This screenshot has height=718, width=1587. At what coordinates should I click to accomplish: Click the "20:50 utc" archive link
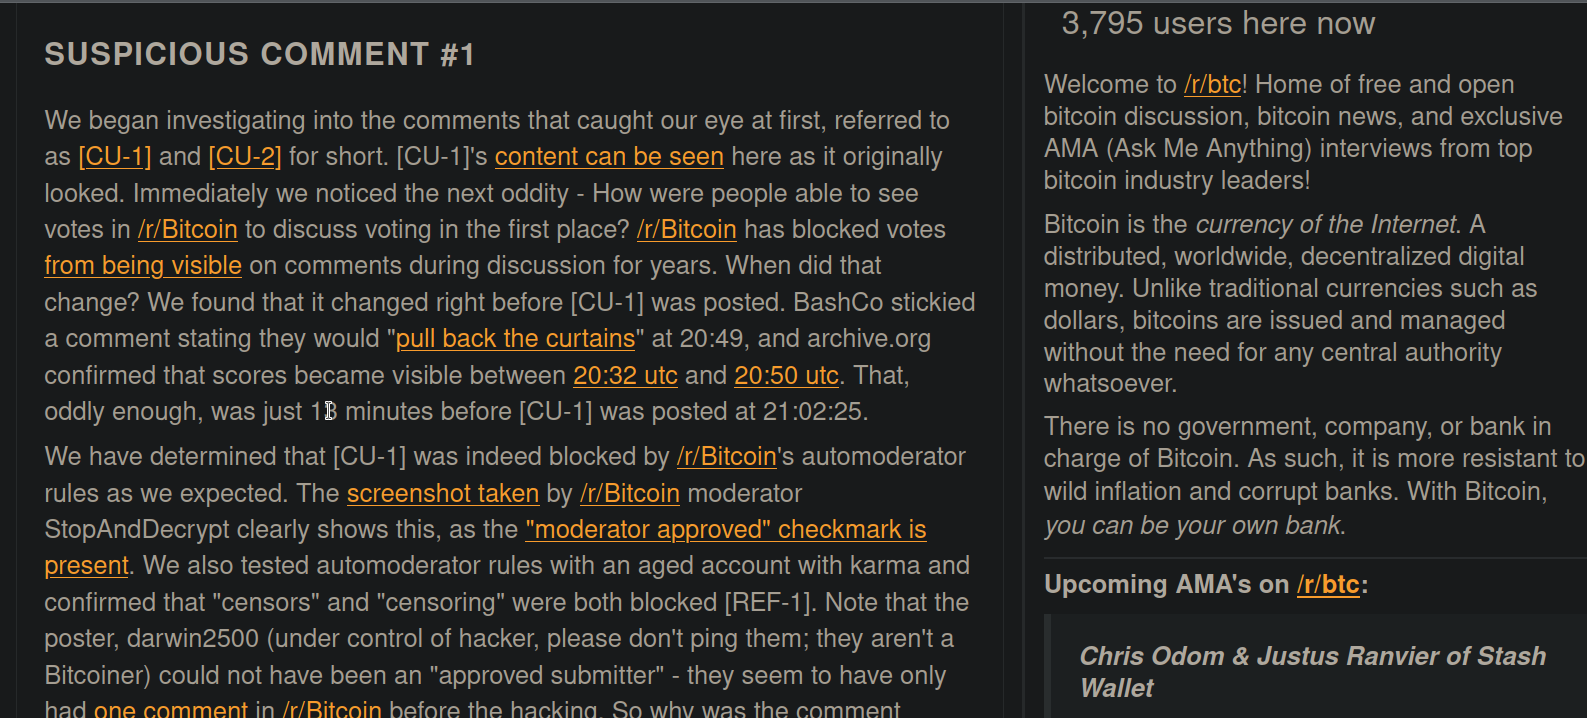786,376
